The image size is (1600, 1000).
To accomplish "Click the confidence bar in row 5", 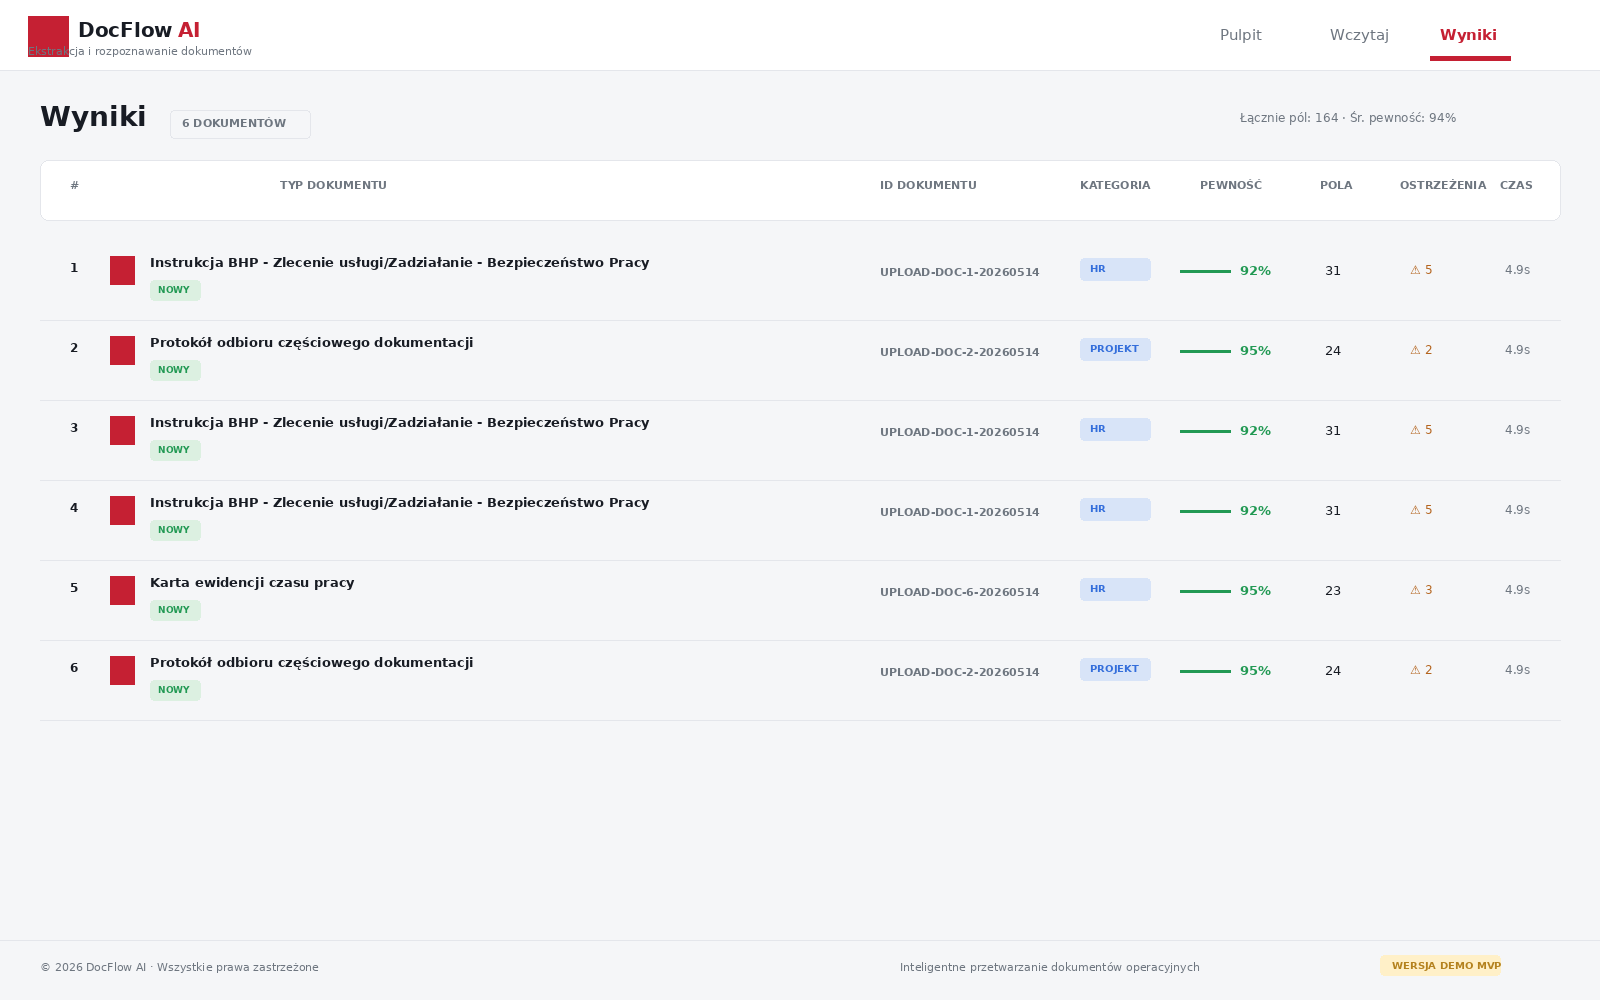I will (x=1205, y=591).
